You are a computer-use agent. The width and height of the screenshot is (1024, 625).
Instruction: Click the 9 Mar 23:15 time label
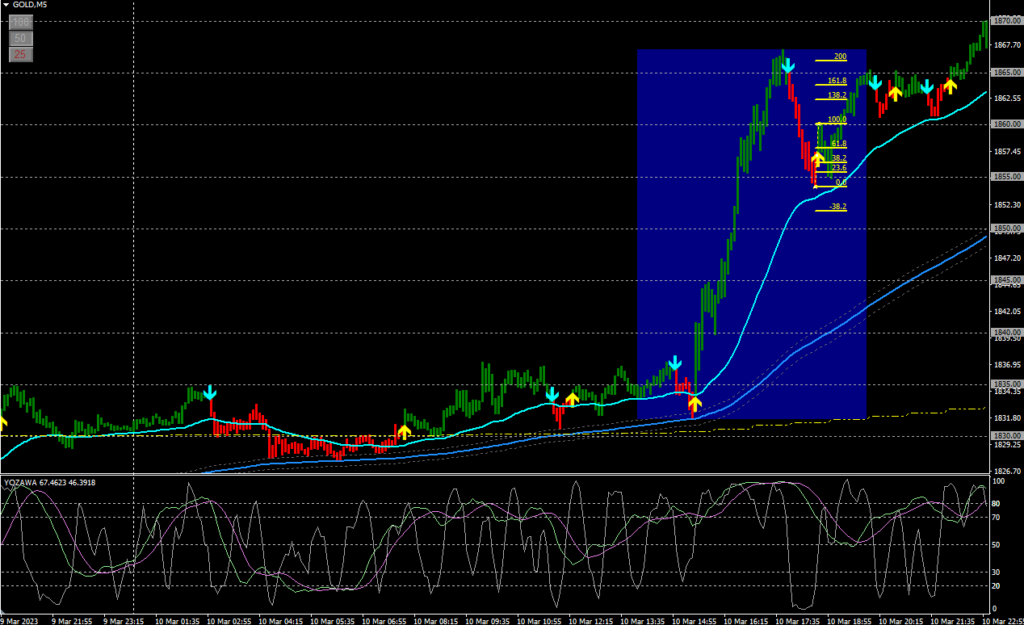[x=123, y=620]
